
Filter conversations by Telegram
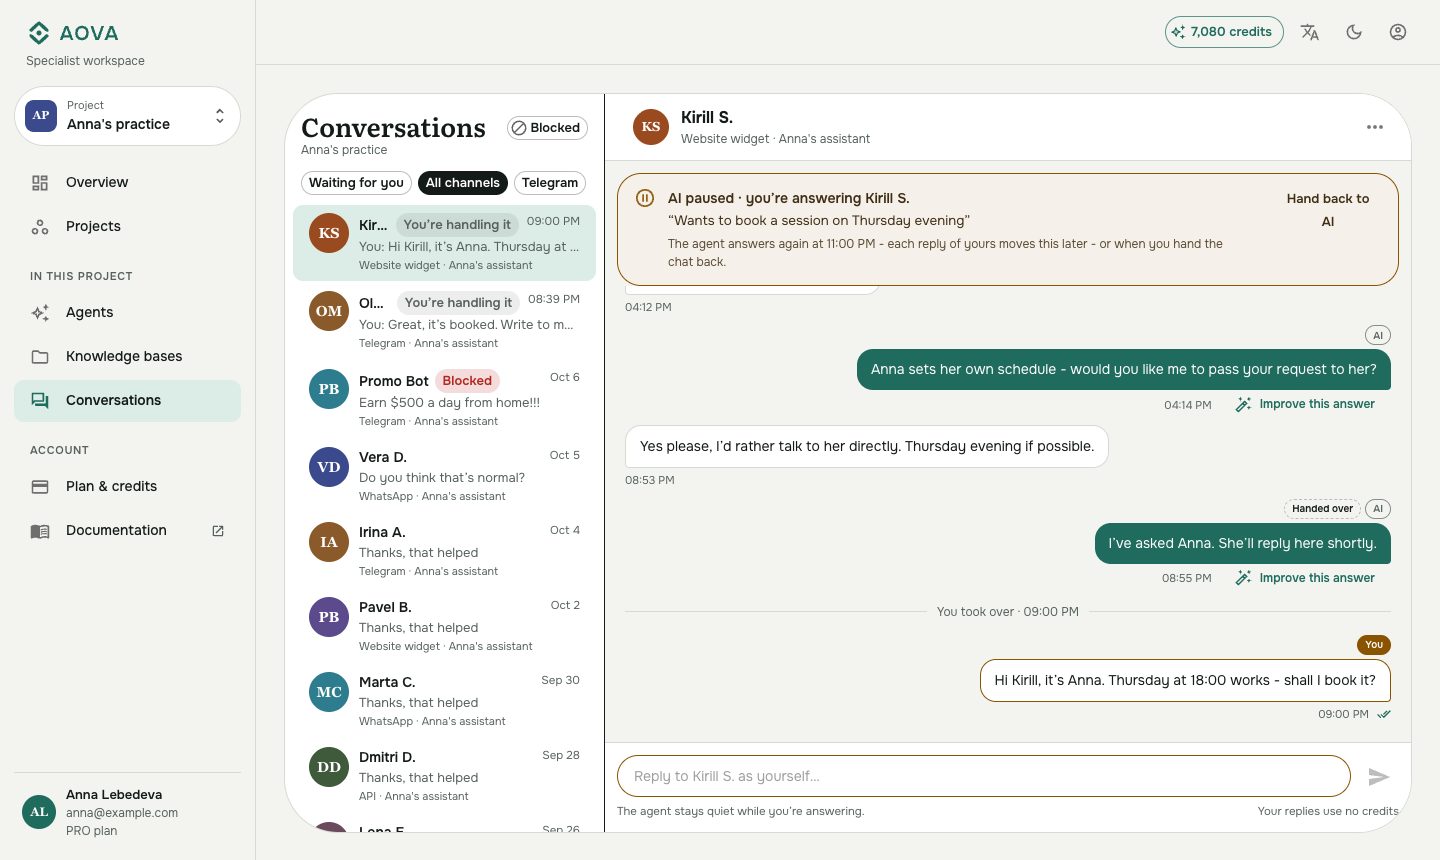pos(550,183)
